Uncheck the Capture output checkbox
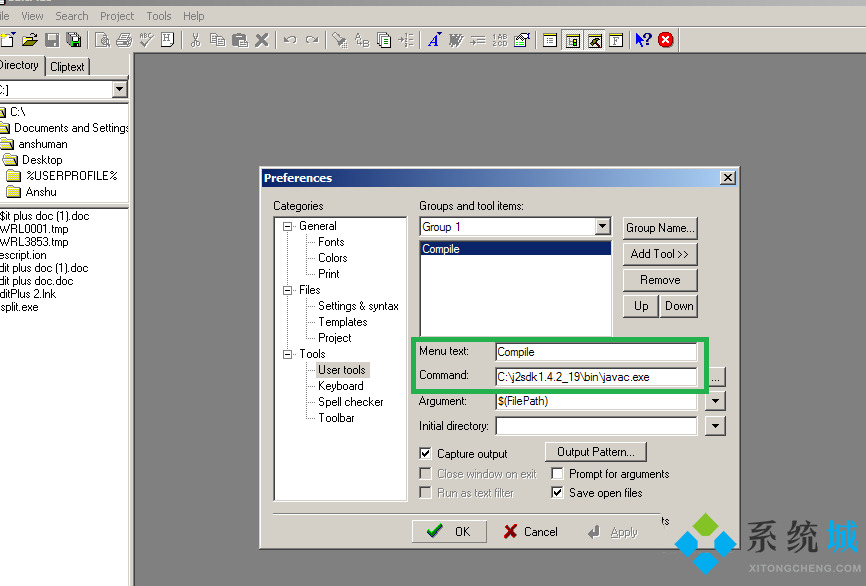This screenshot has height=586, width=866. 425,453
